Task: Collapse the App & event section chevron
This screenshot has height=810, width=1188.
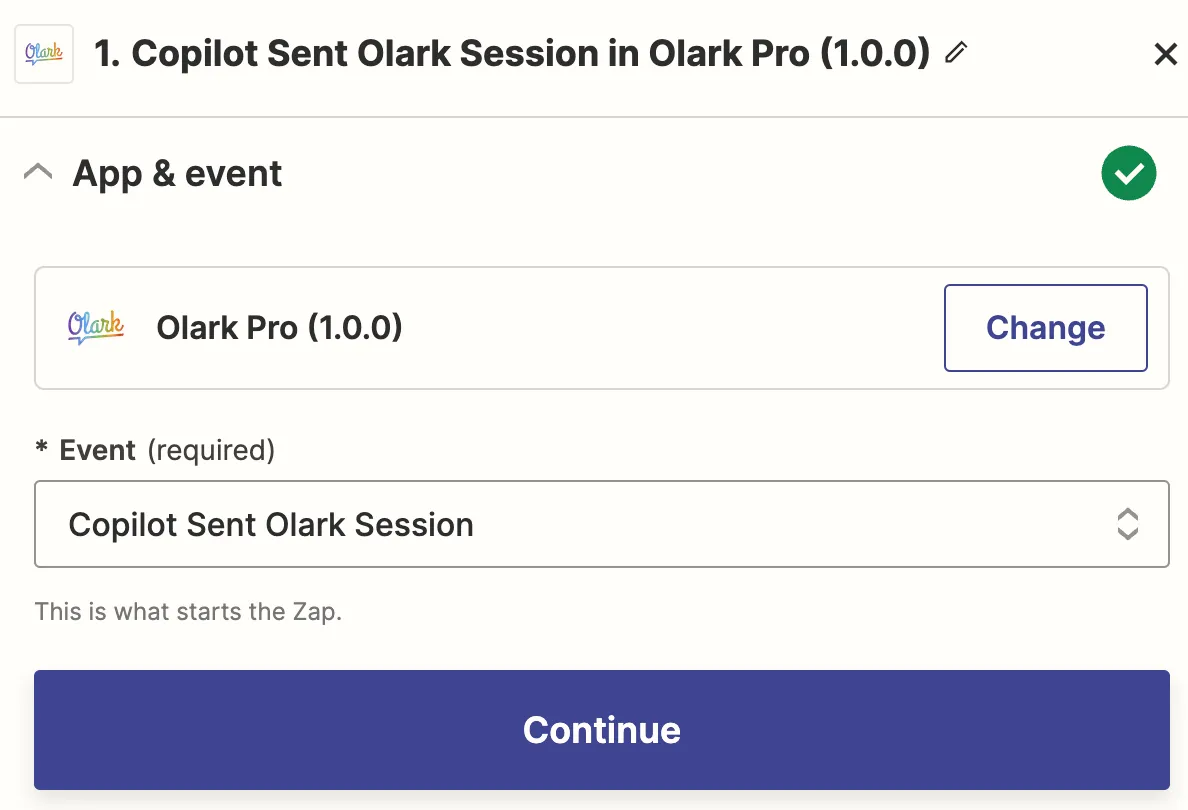Action: (x=38, y=172)
